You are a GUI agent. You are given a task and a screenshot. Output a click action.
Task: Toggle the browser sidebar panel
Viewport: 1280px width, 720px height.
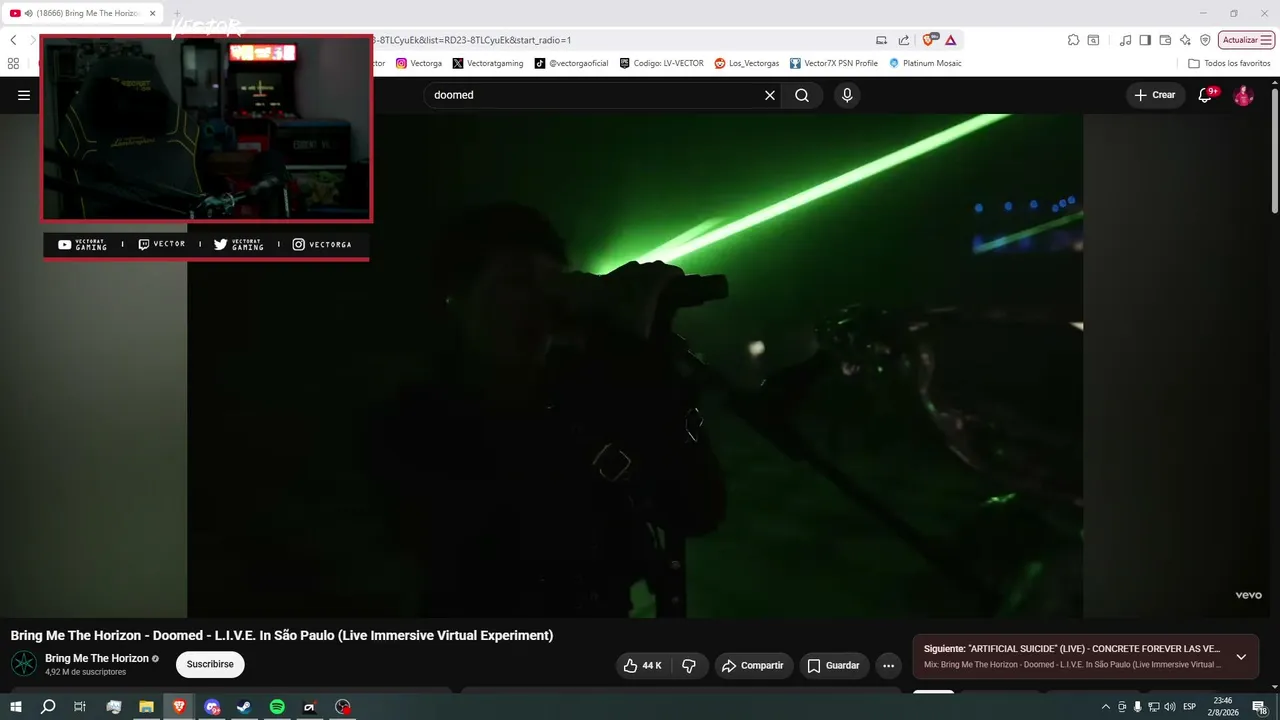[x=1145, y=40]
